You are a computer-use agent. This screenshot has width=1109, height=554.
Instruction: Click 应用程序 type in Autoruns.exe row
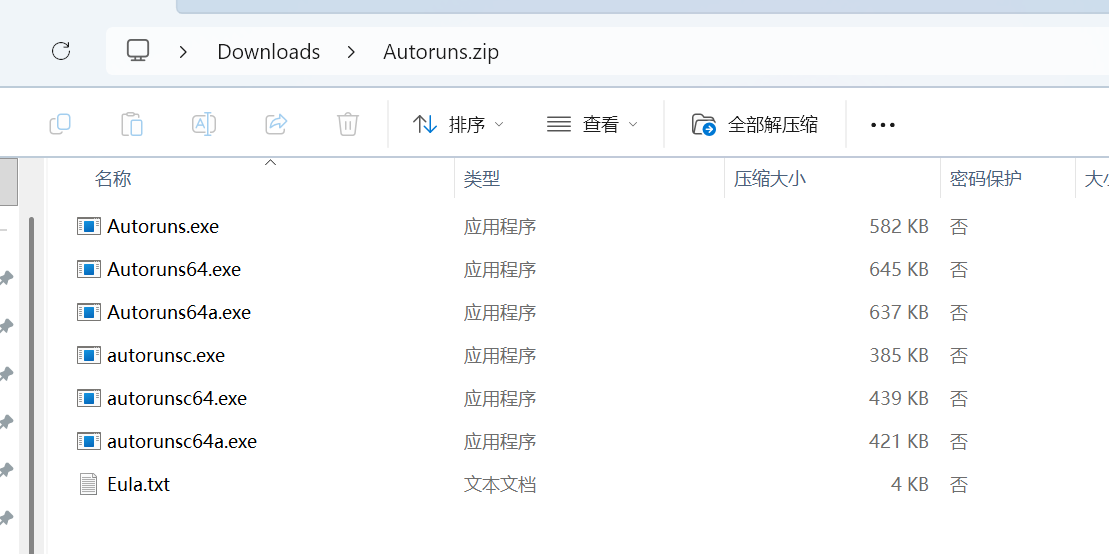(x=500, y=226)
